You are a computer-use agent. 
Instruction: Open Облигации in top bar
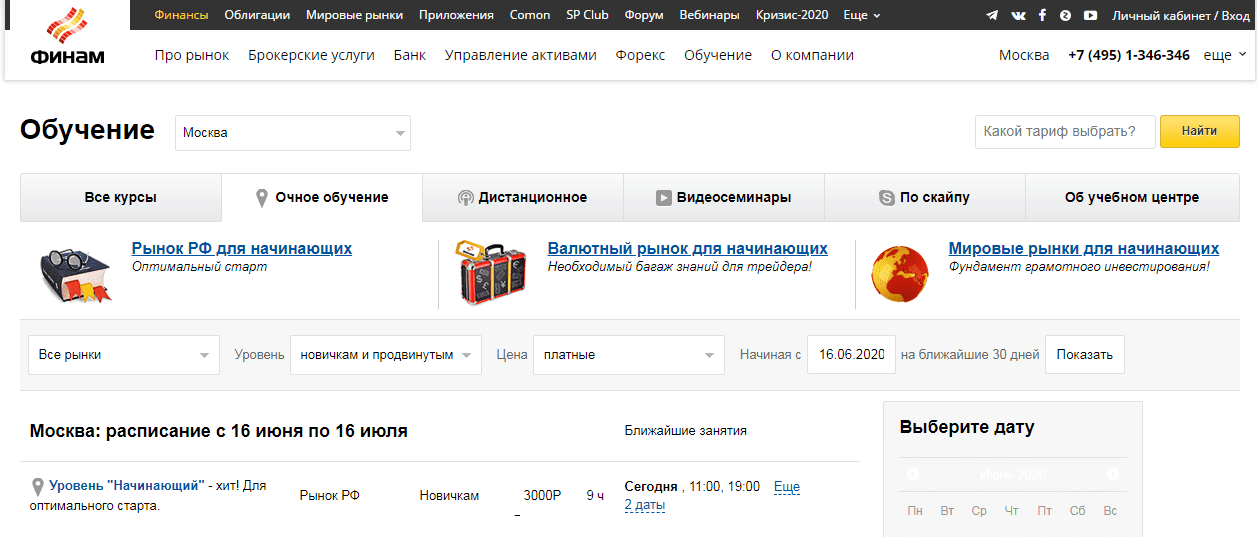point(257,15)
